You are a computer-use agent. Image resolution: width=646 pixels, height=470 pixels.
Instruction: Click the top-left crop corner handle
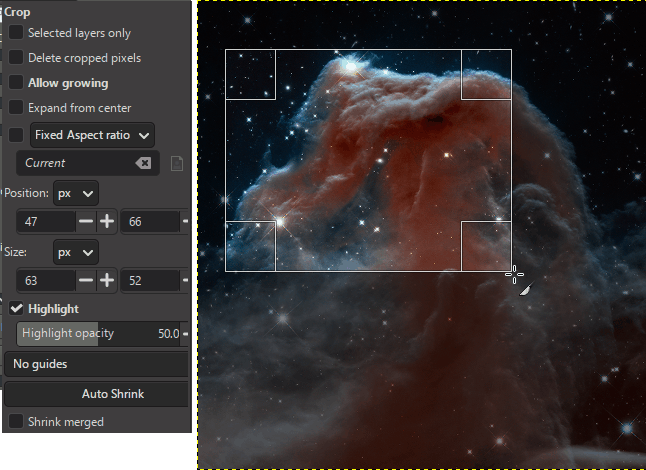coord(250,75)
